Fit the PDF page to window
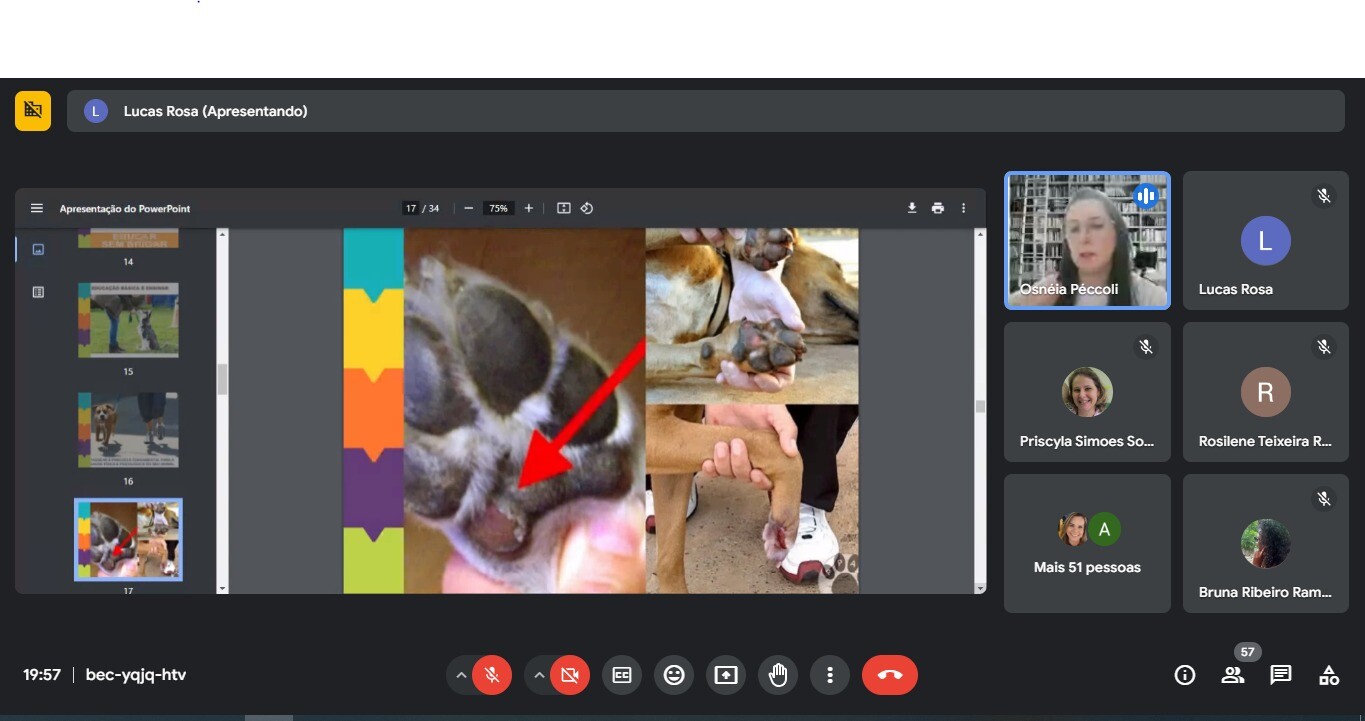The image size is (1365, 721). 564,208
